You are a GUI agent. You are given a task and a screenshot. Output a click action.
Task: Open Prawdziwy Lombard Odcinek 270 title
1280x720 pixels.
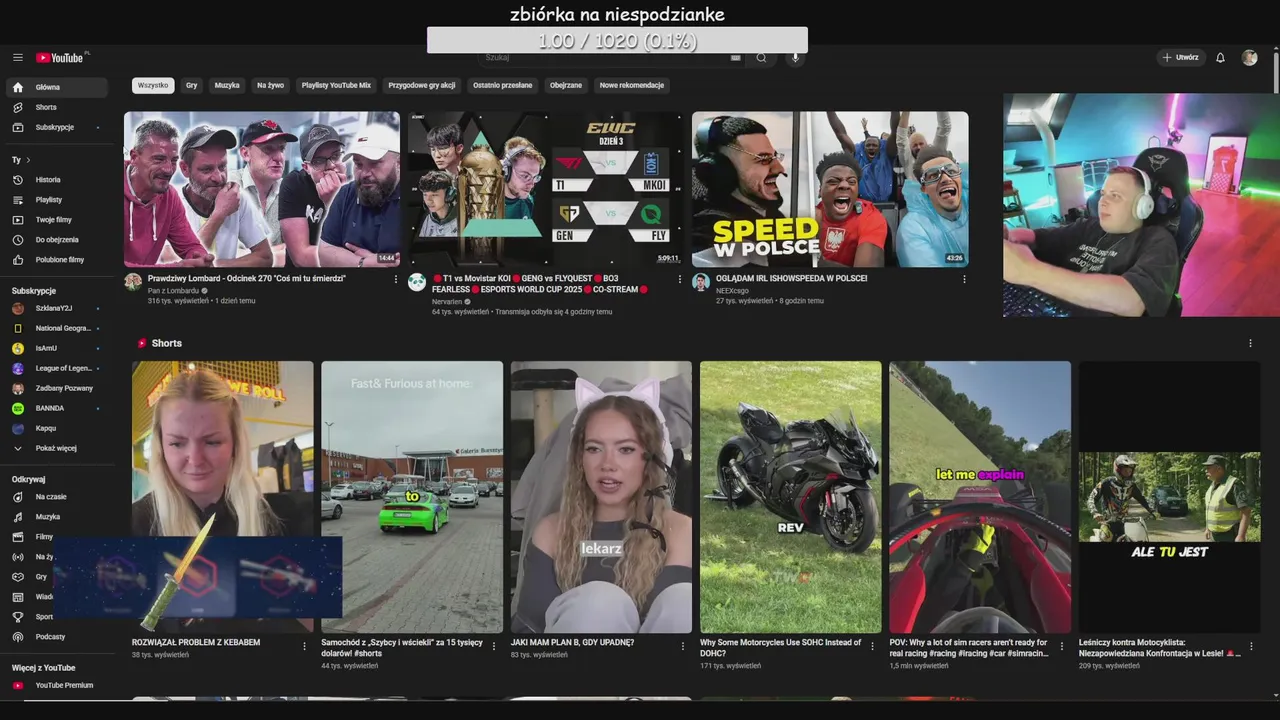tap(247, 279)
